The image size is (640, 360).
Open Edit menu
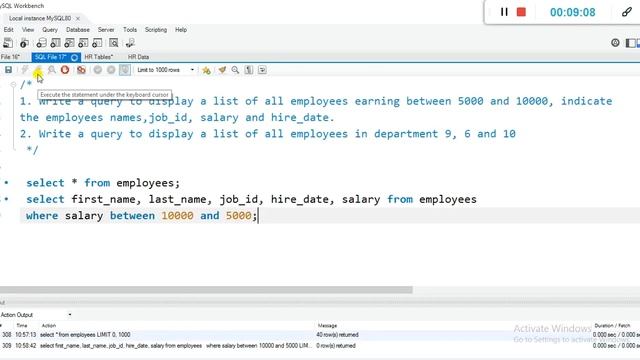click(x=8, y=30)
